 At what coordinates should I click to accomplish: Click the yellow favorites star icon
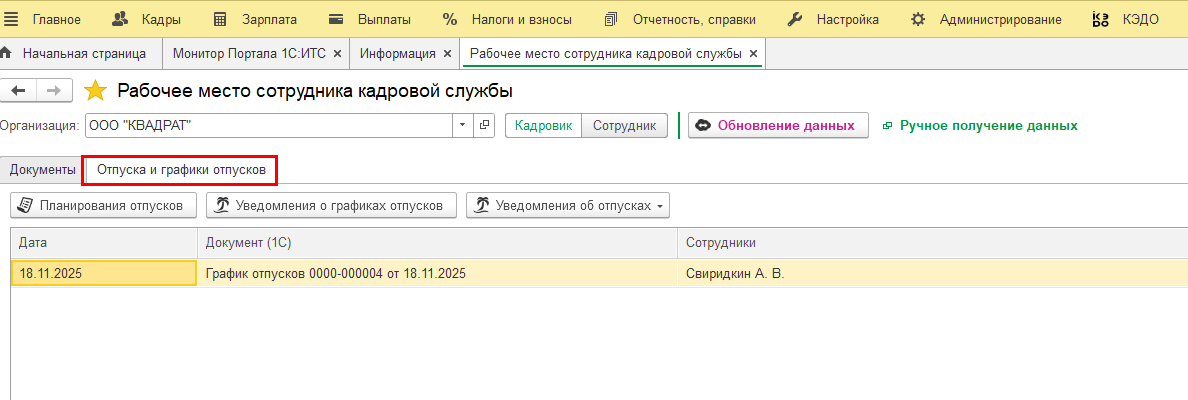point(95,91)
